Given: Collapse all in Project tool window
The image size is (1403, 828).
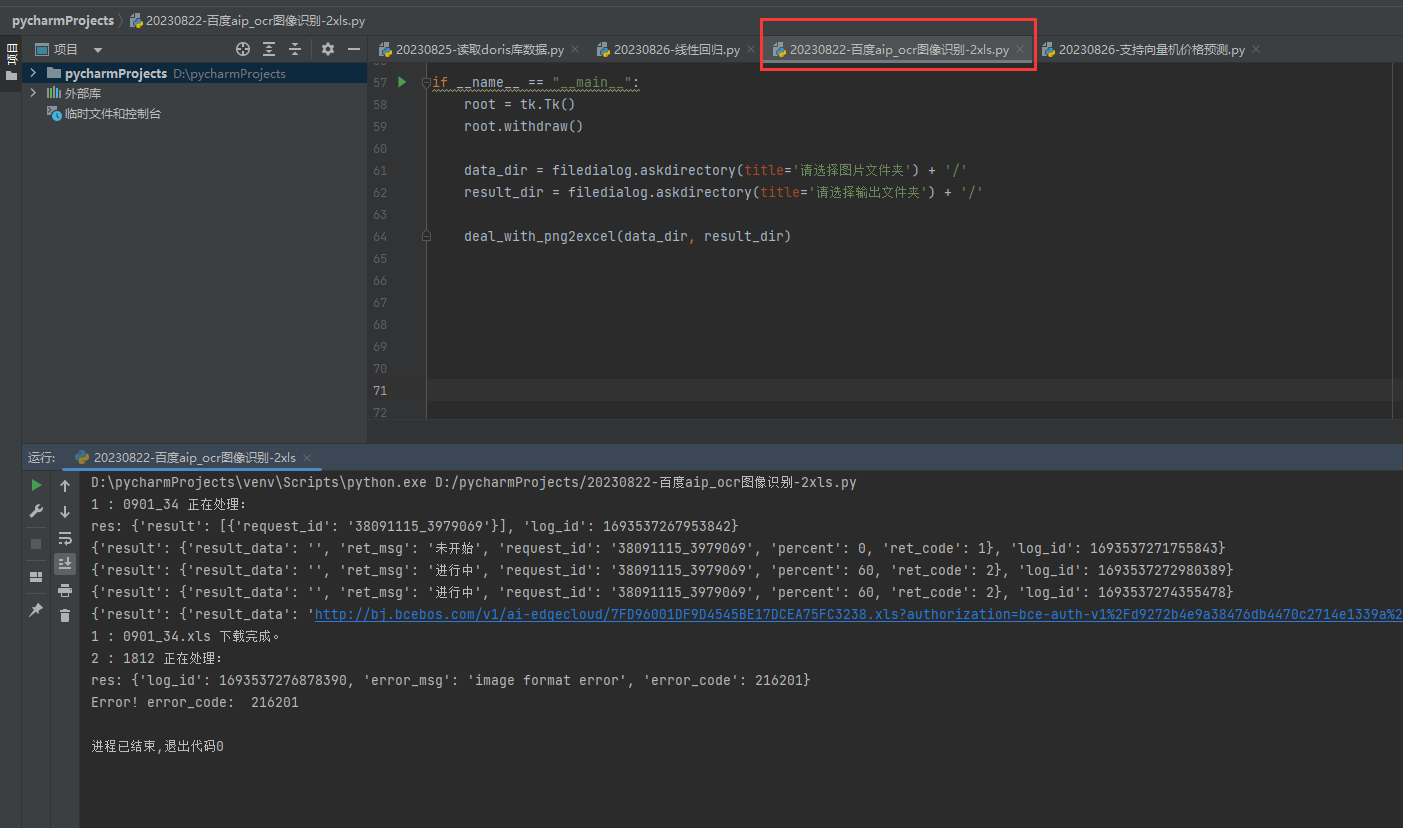Looking at the screenshot, I should tap(295, 49).
